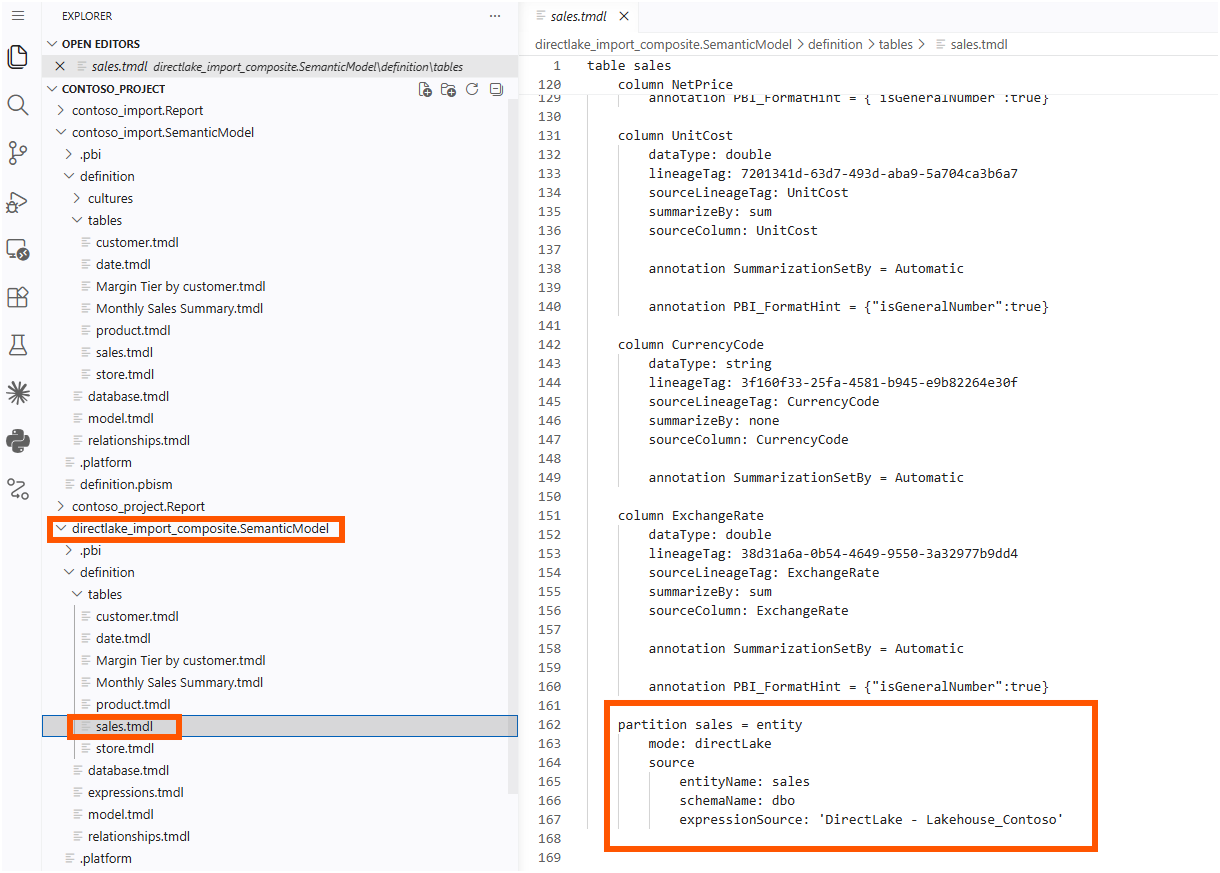
Task: Open the Search view
Action: point(17,105)
